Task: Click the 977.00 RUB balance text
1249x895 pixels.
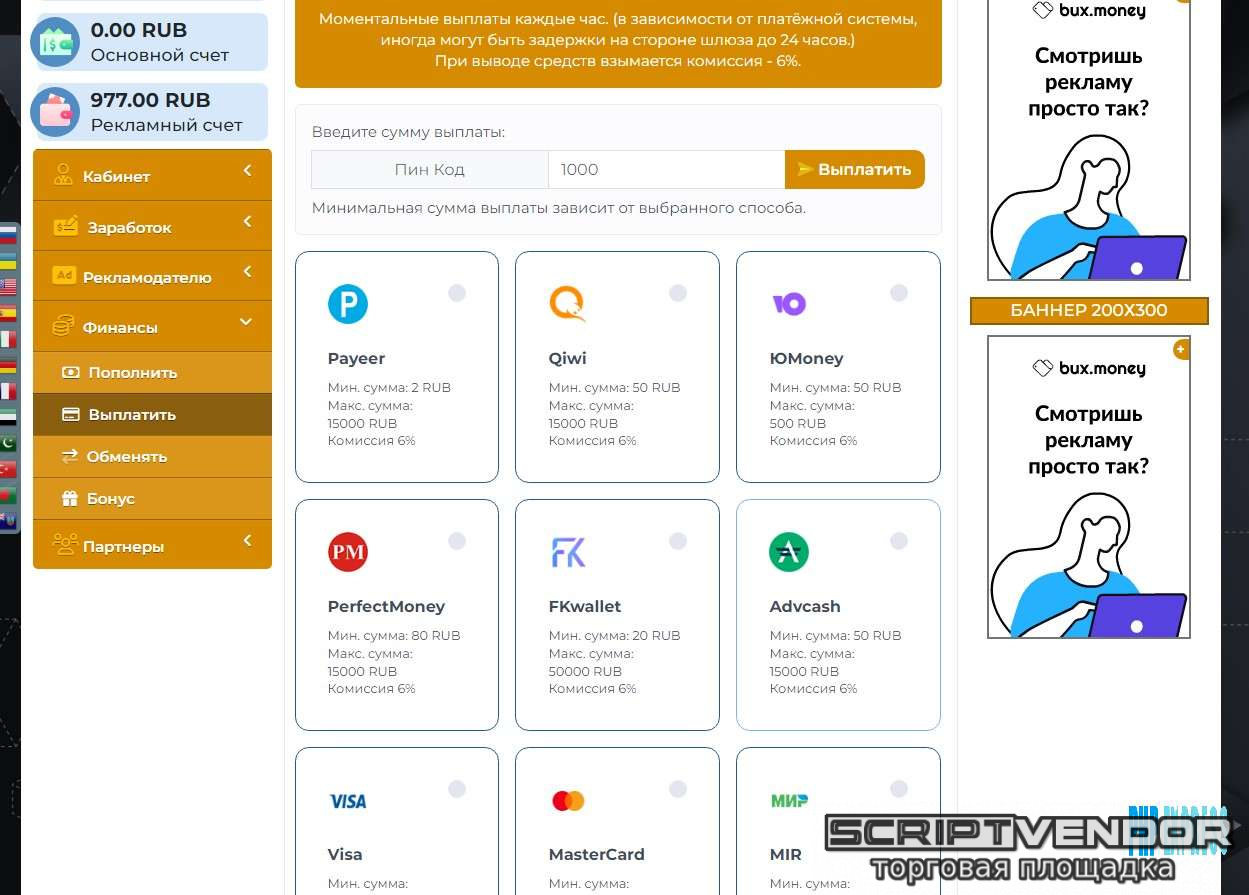Action: [151, 100]
